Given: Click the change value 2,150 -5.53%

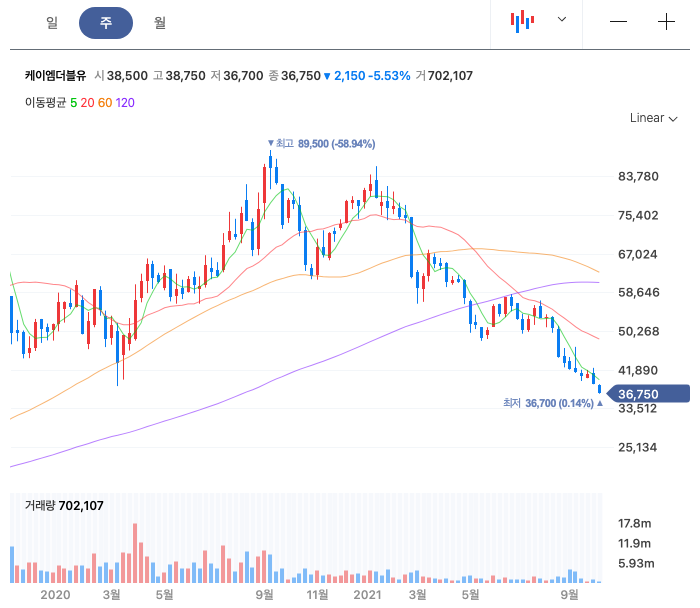Looking at the screenshot, I should point(367,75).
